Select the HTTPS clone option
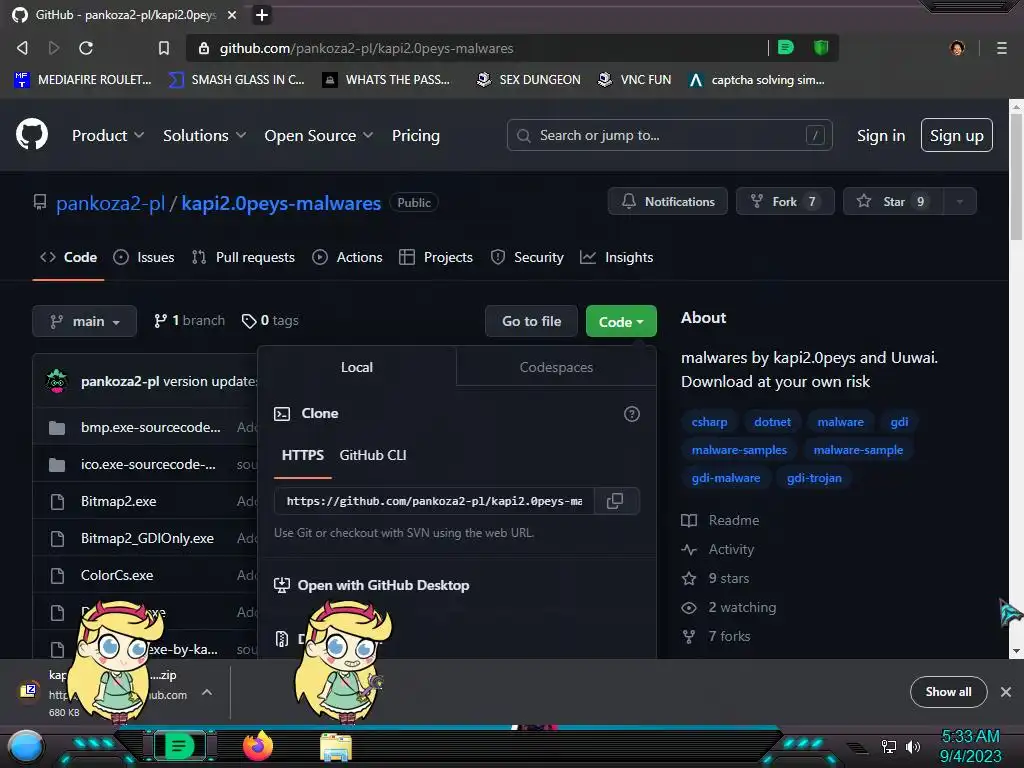Screen dimensions: 1024x768 click(x=302, y=455)
